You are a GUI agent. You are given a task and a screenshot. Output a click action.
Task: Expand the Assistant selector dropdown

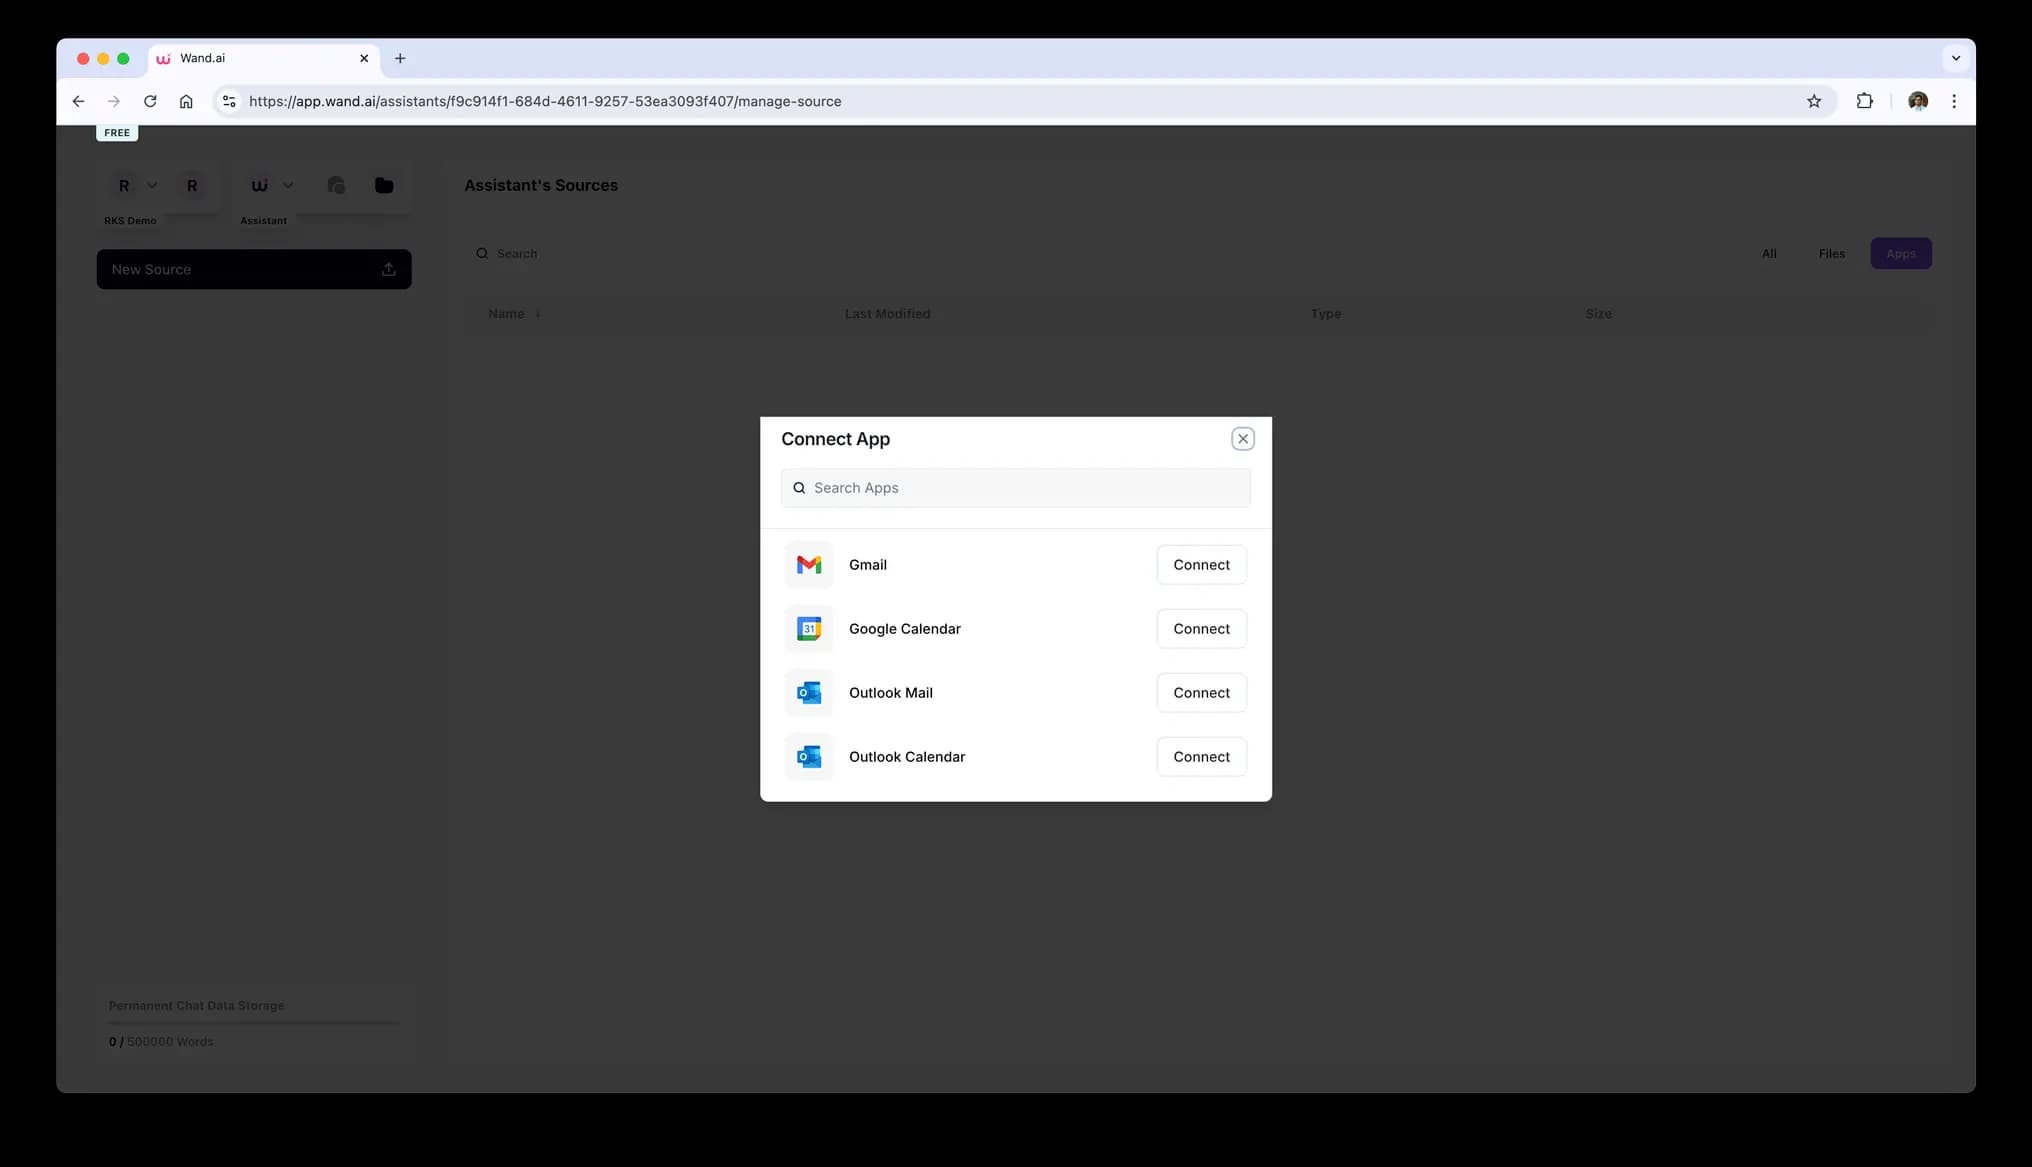288,186
